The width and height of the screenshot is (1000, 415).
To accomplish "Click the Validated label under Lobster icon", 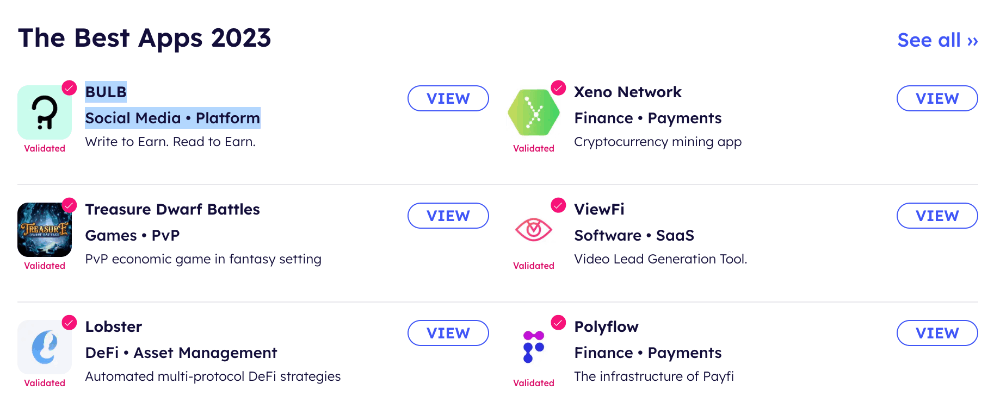I will pyautogui.click(x=45, y=383).
